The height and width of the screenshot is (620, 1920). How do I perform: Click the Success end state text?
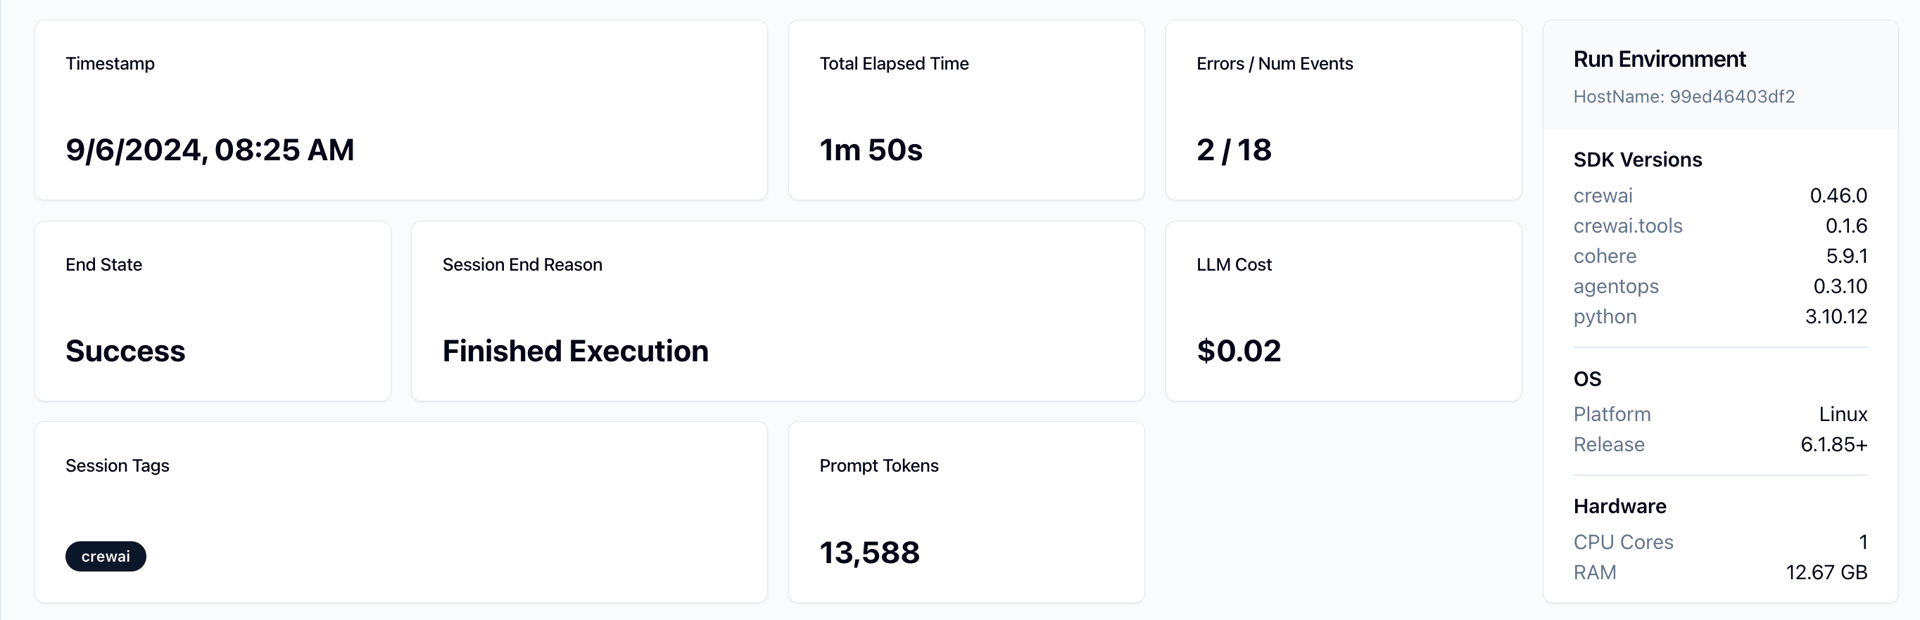pyautogui.click(x=125, y=351)
